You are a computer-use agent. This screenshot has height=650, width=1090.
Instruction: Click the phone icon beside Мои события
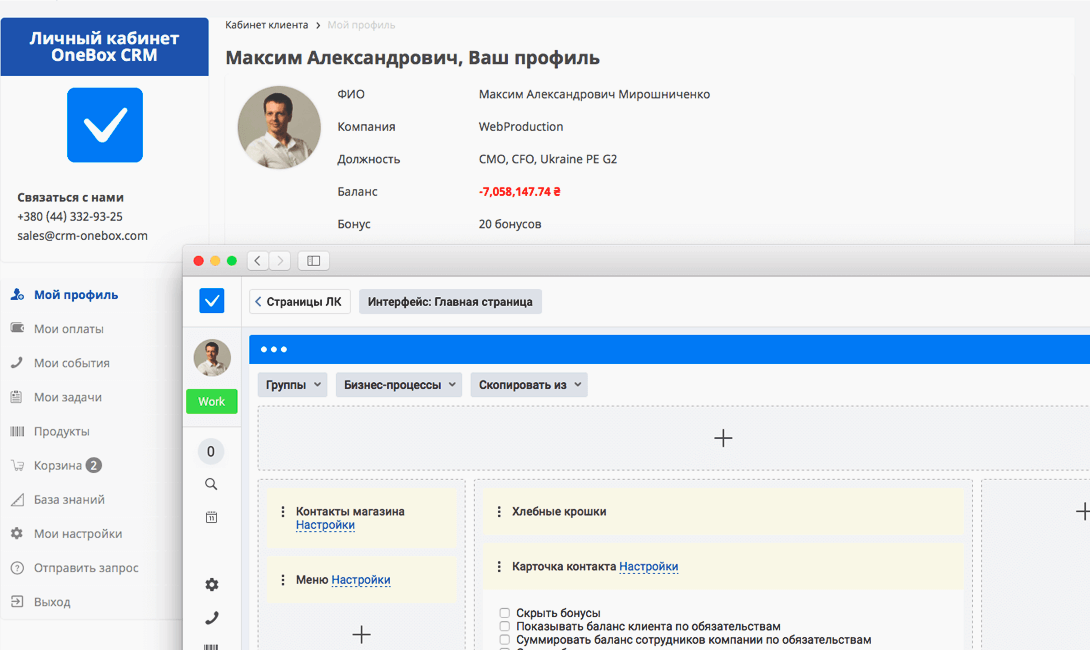click(17, 362)
